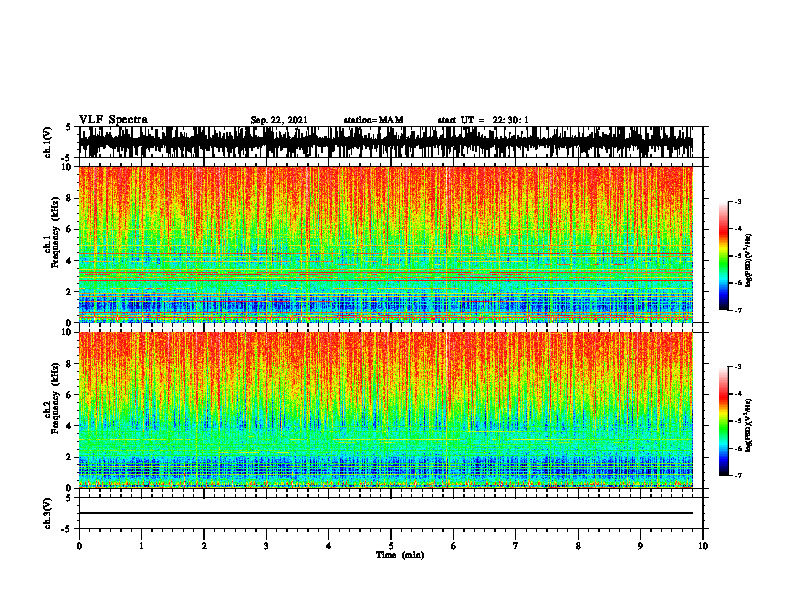The width and height of the screenshot is (792, 612).
Task: Click the "8" kHz tick on ch.2 frequency axis
Action: pos(70,364)
